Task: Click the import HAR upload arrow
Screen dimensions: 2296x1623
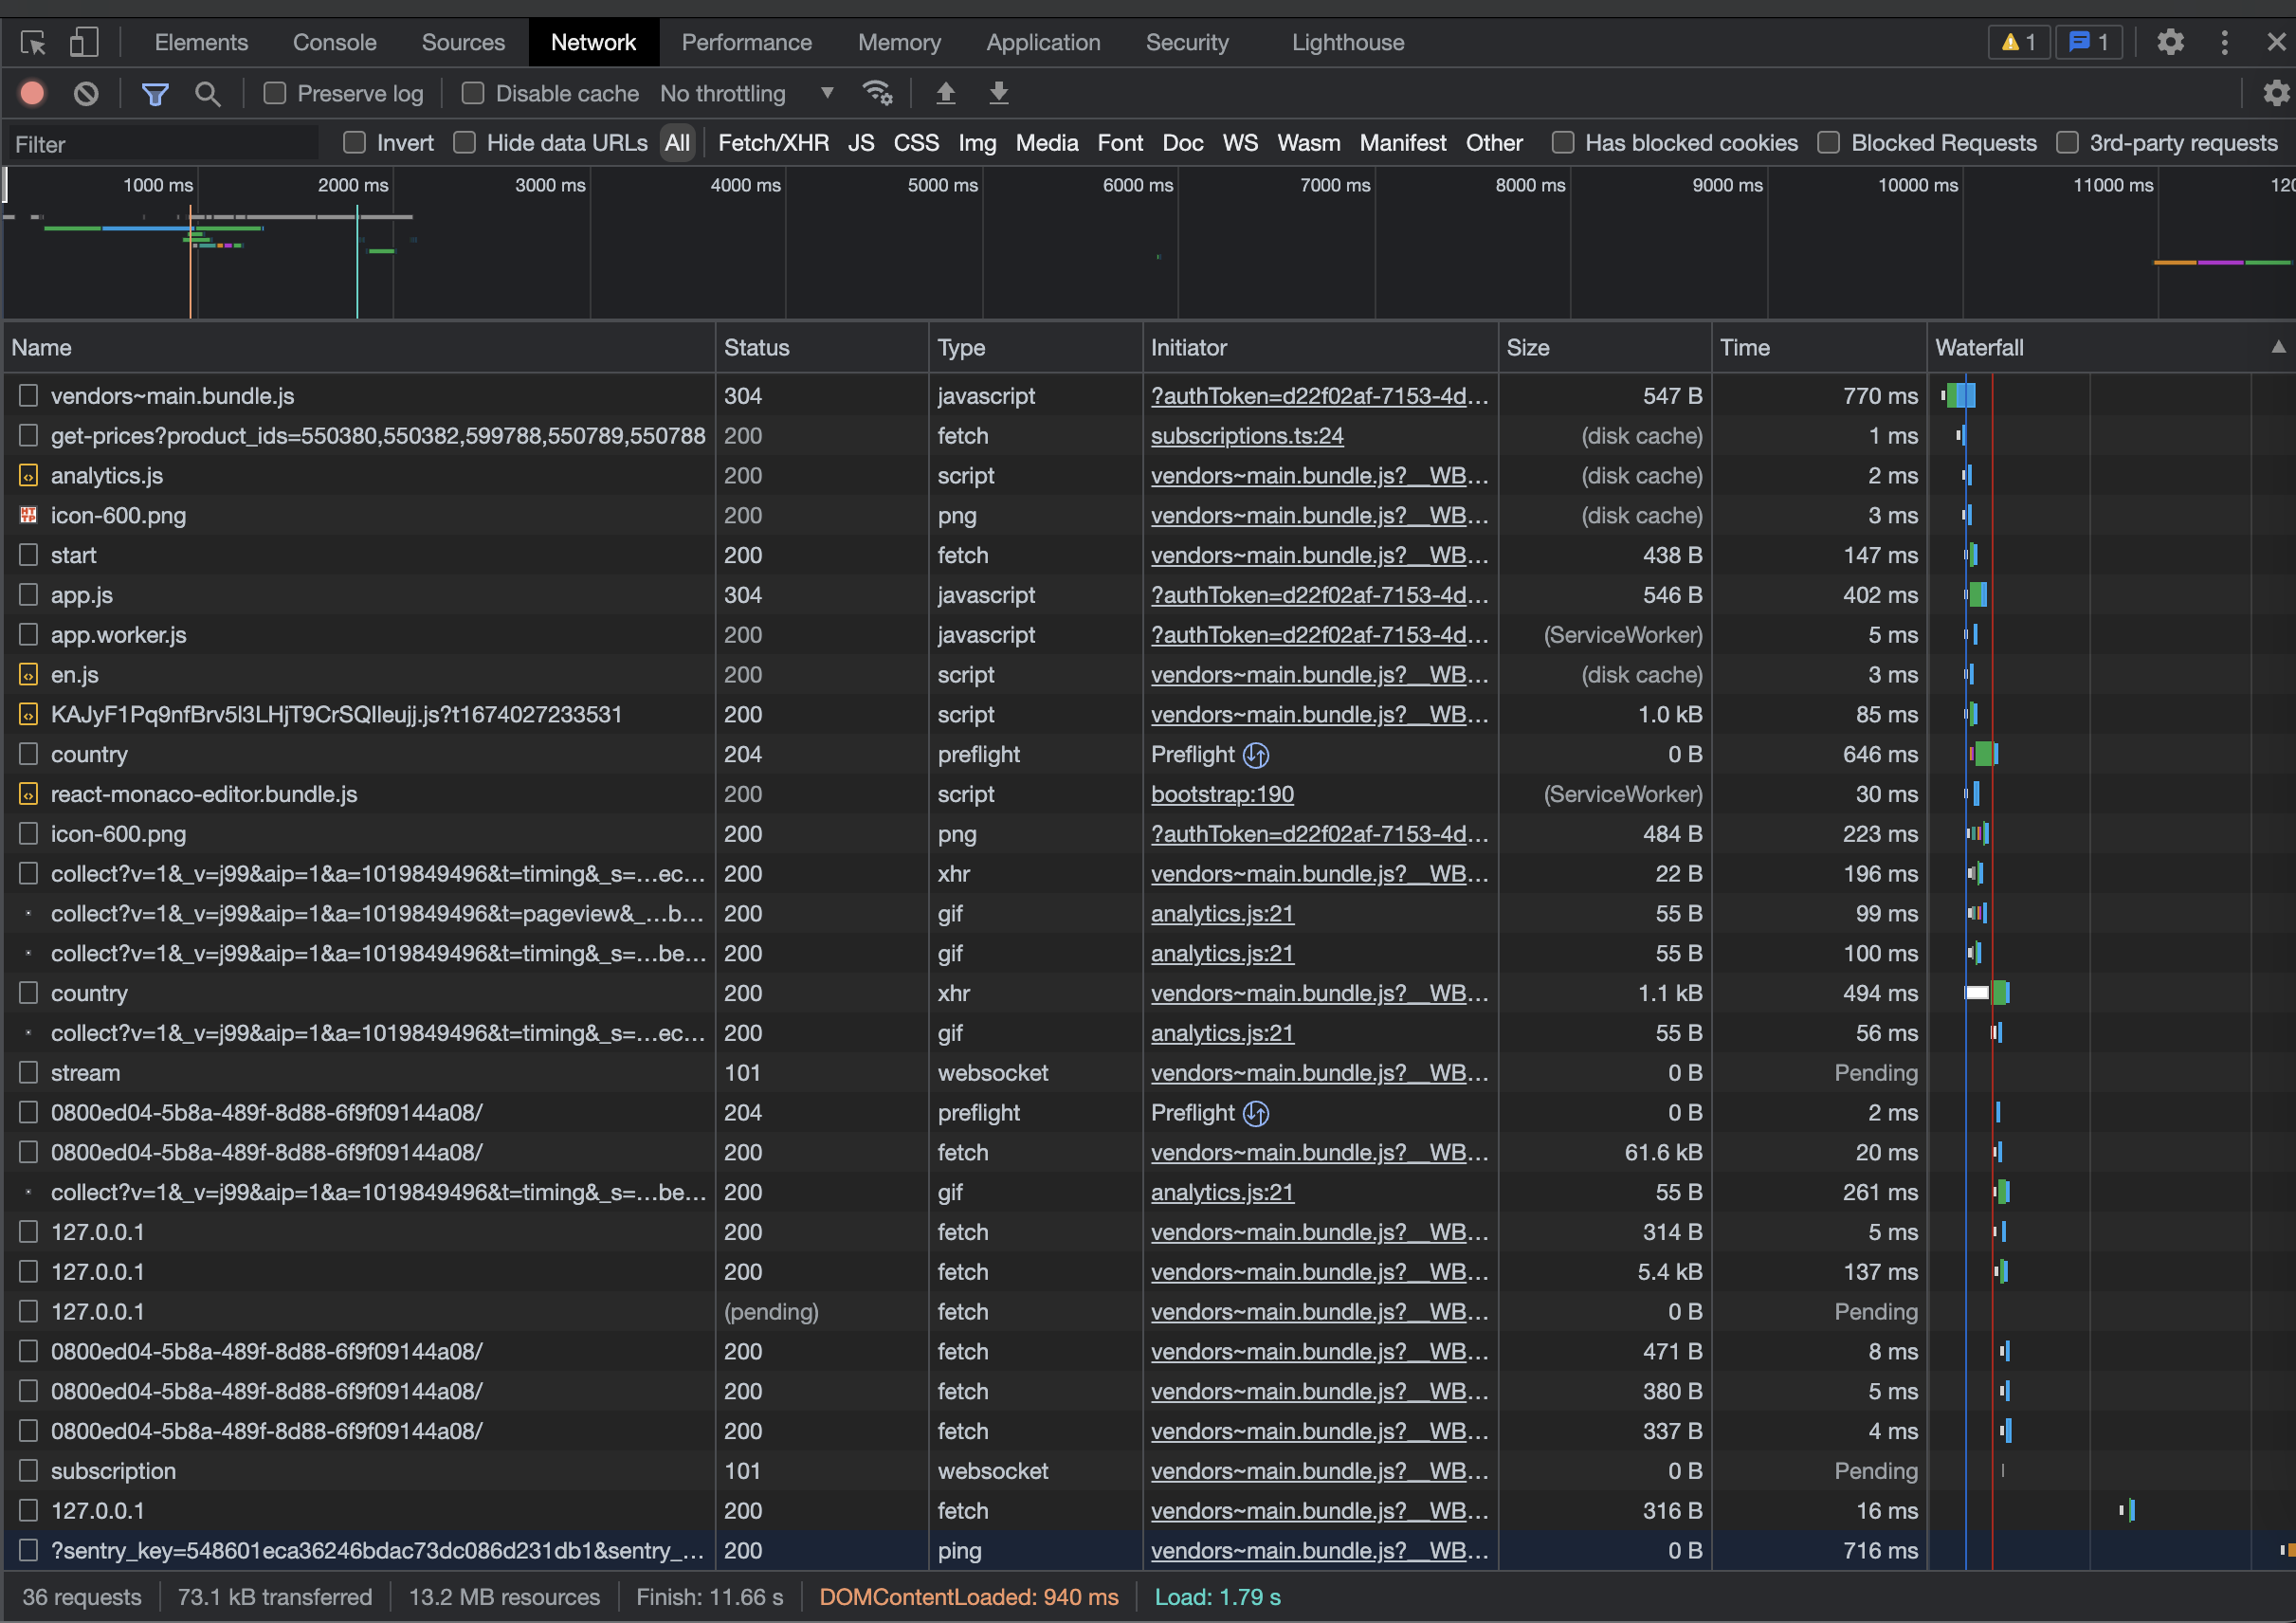Action: [945, 94]
